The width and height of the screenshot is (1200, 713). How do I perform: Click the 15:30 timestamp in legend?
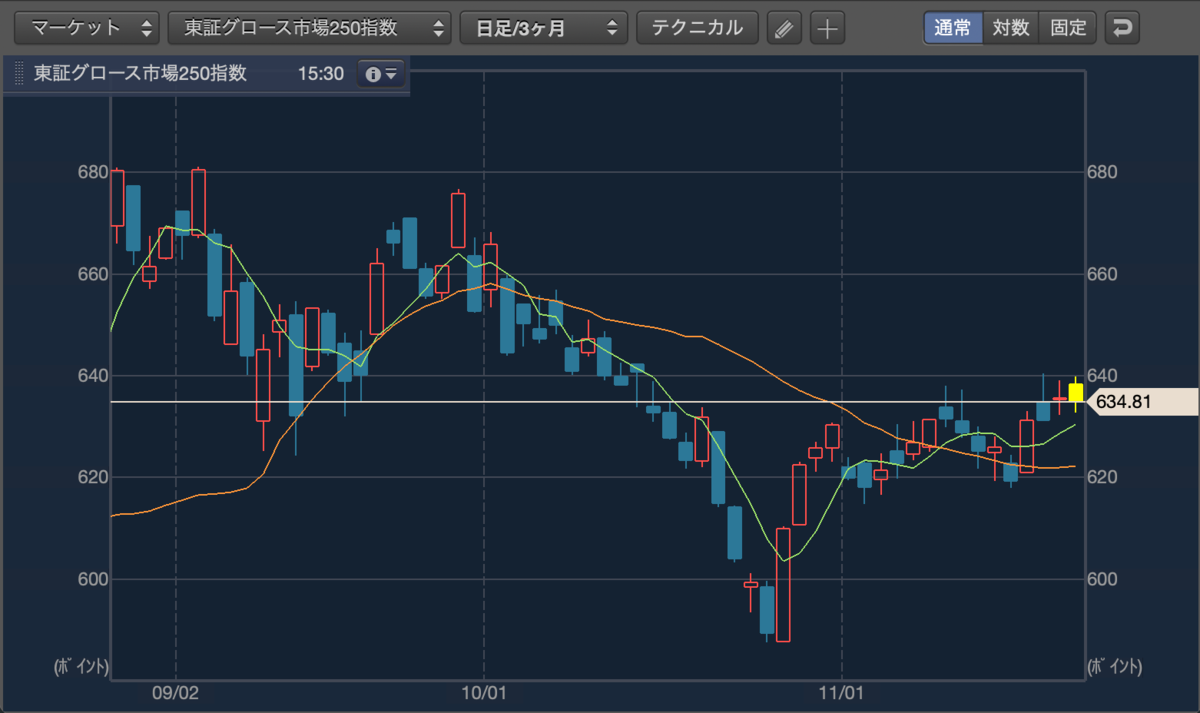click(x=321, y=74)
